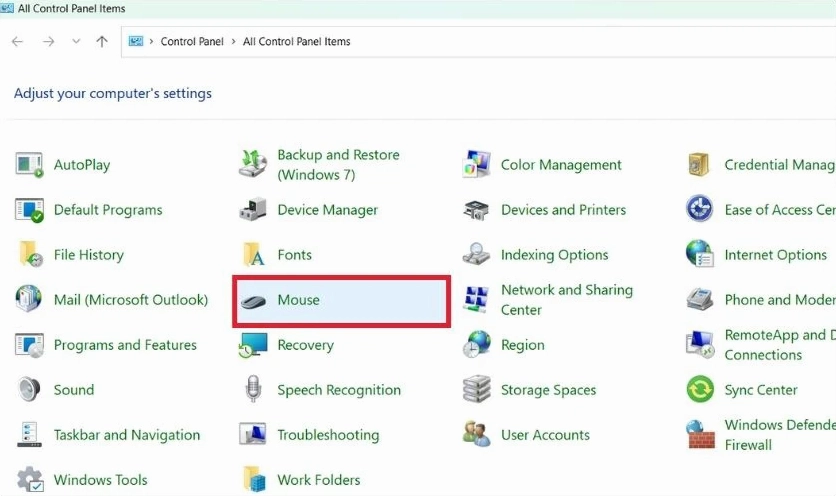Expand the chevron after Control Panel breadcrumb
The width and height of the screenshot is (836, 496).
[233, 42]
